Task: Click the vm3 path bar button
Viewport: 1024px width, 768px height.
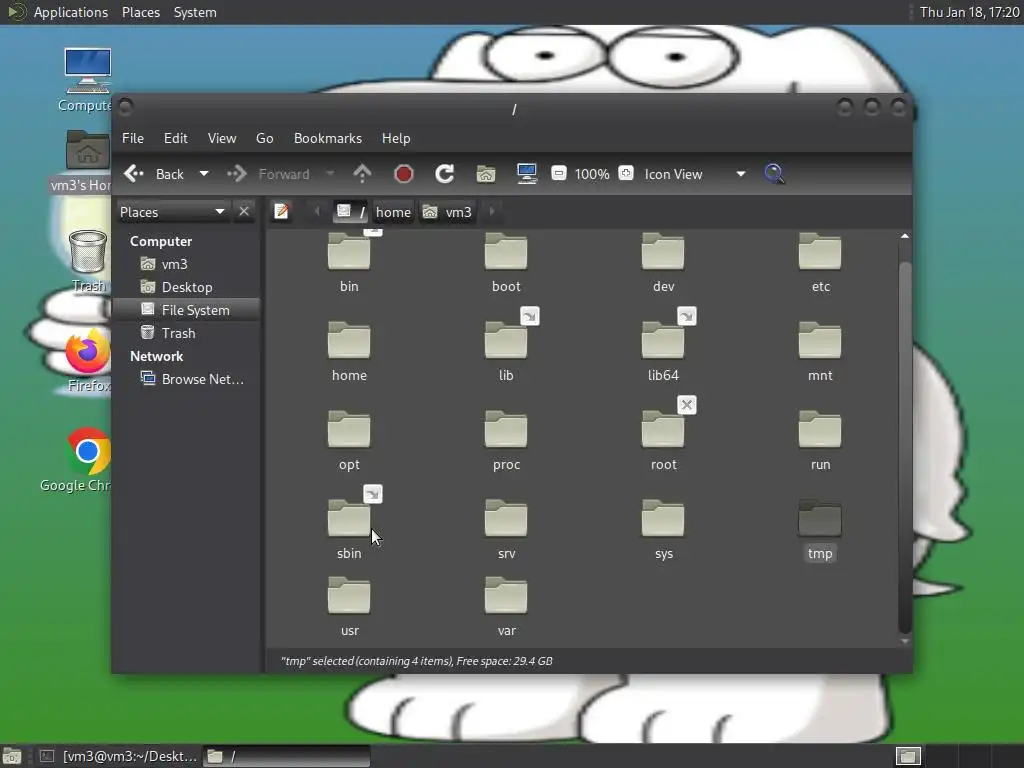Action: [x=447, y=212]
